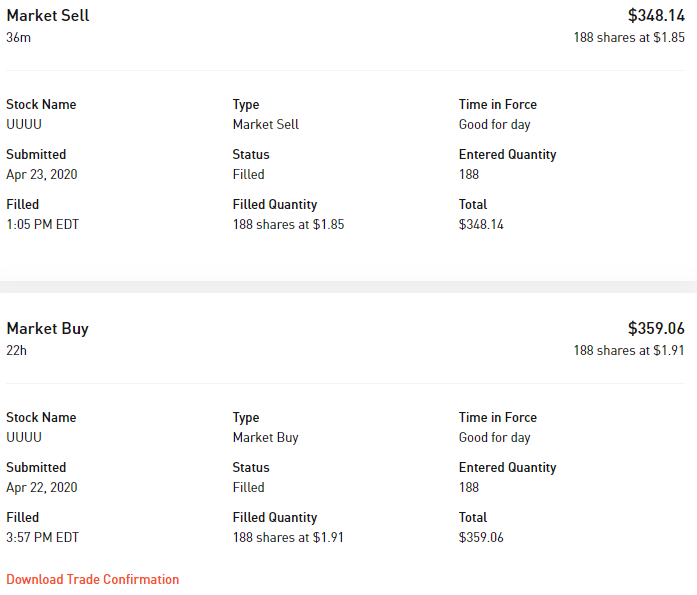Screen dimensions: 697x595
Task: Click '188 shares at $1.85' under Filled Quantity
Action: point(288,225)
